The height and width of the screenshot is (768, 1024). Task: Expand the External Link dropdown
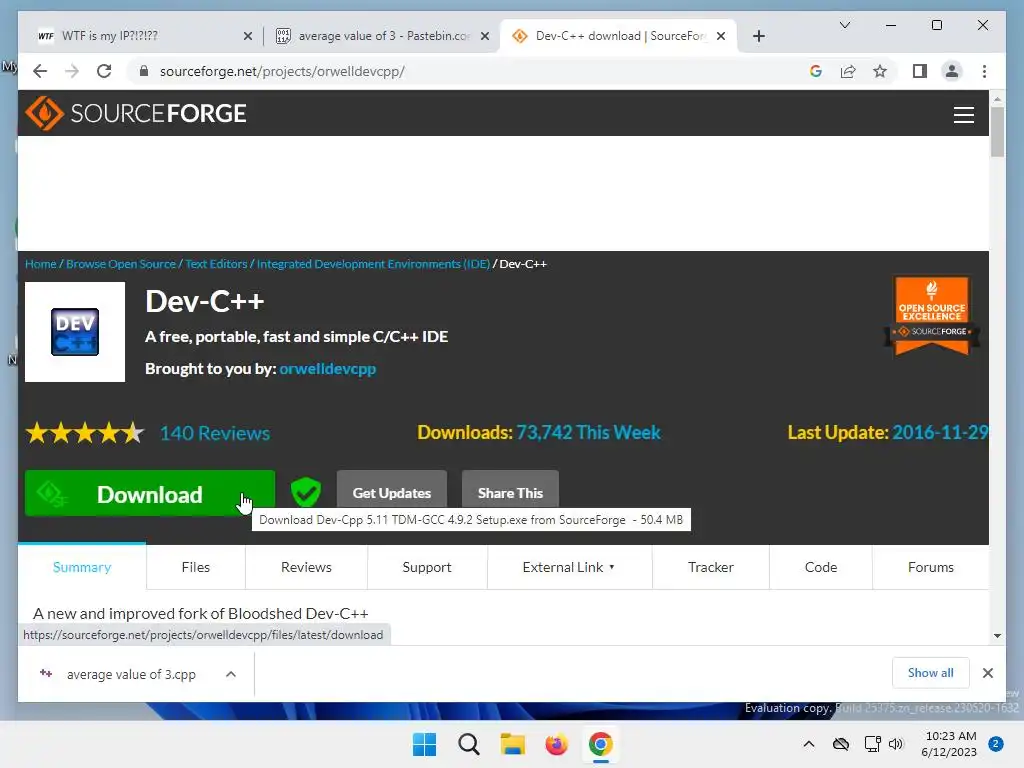[569, 567]
